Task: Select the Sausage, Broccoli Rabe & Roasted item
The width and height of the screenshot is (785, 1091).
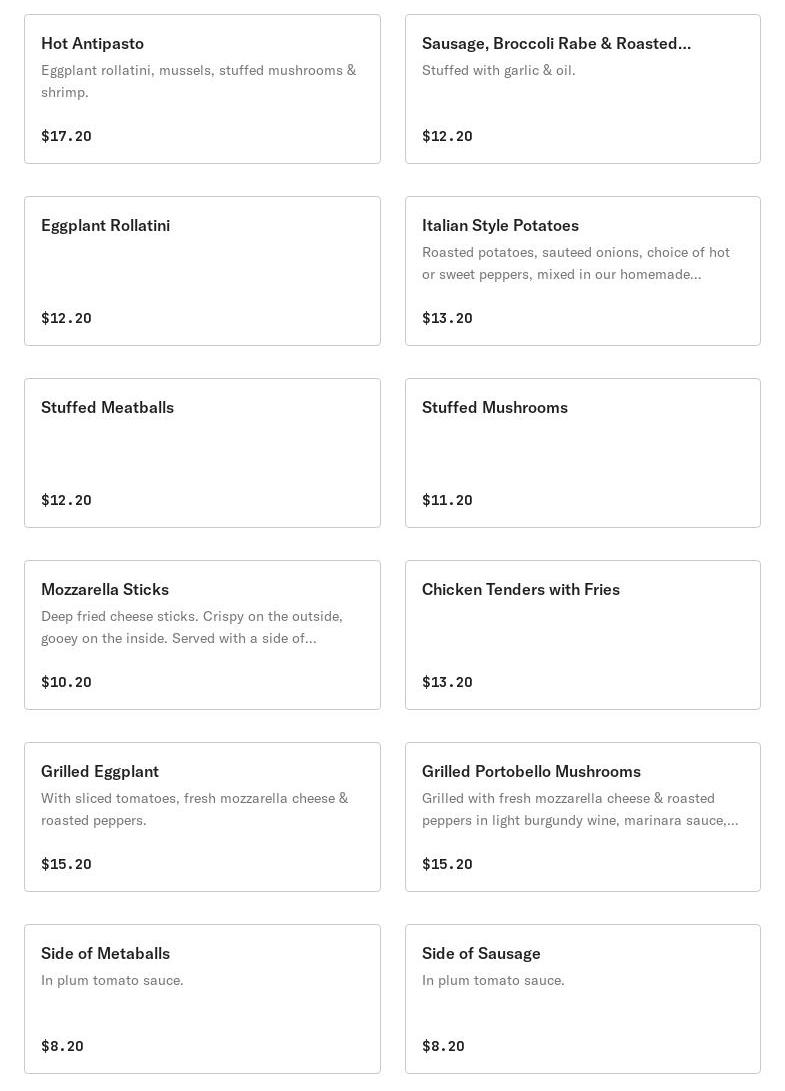Action: [x=555, y=43]
